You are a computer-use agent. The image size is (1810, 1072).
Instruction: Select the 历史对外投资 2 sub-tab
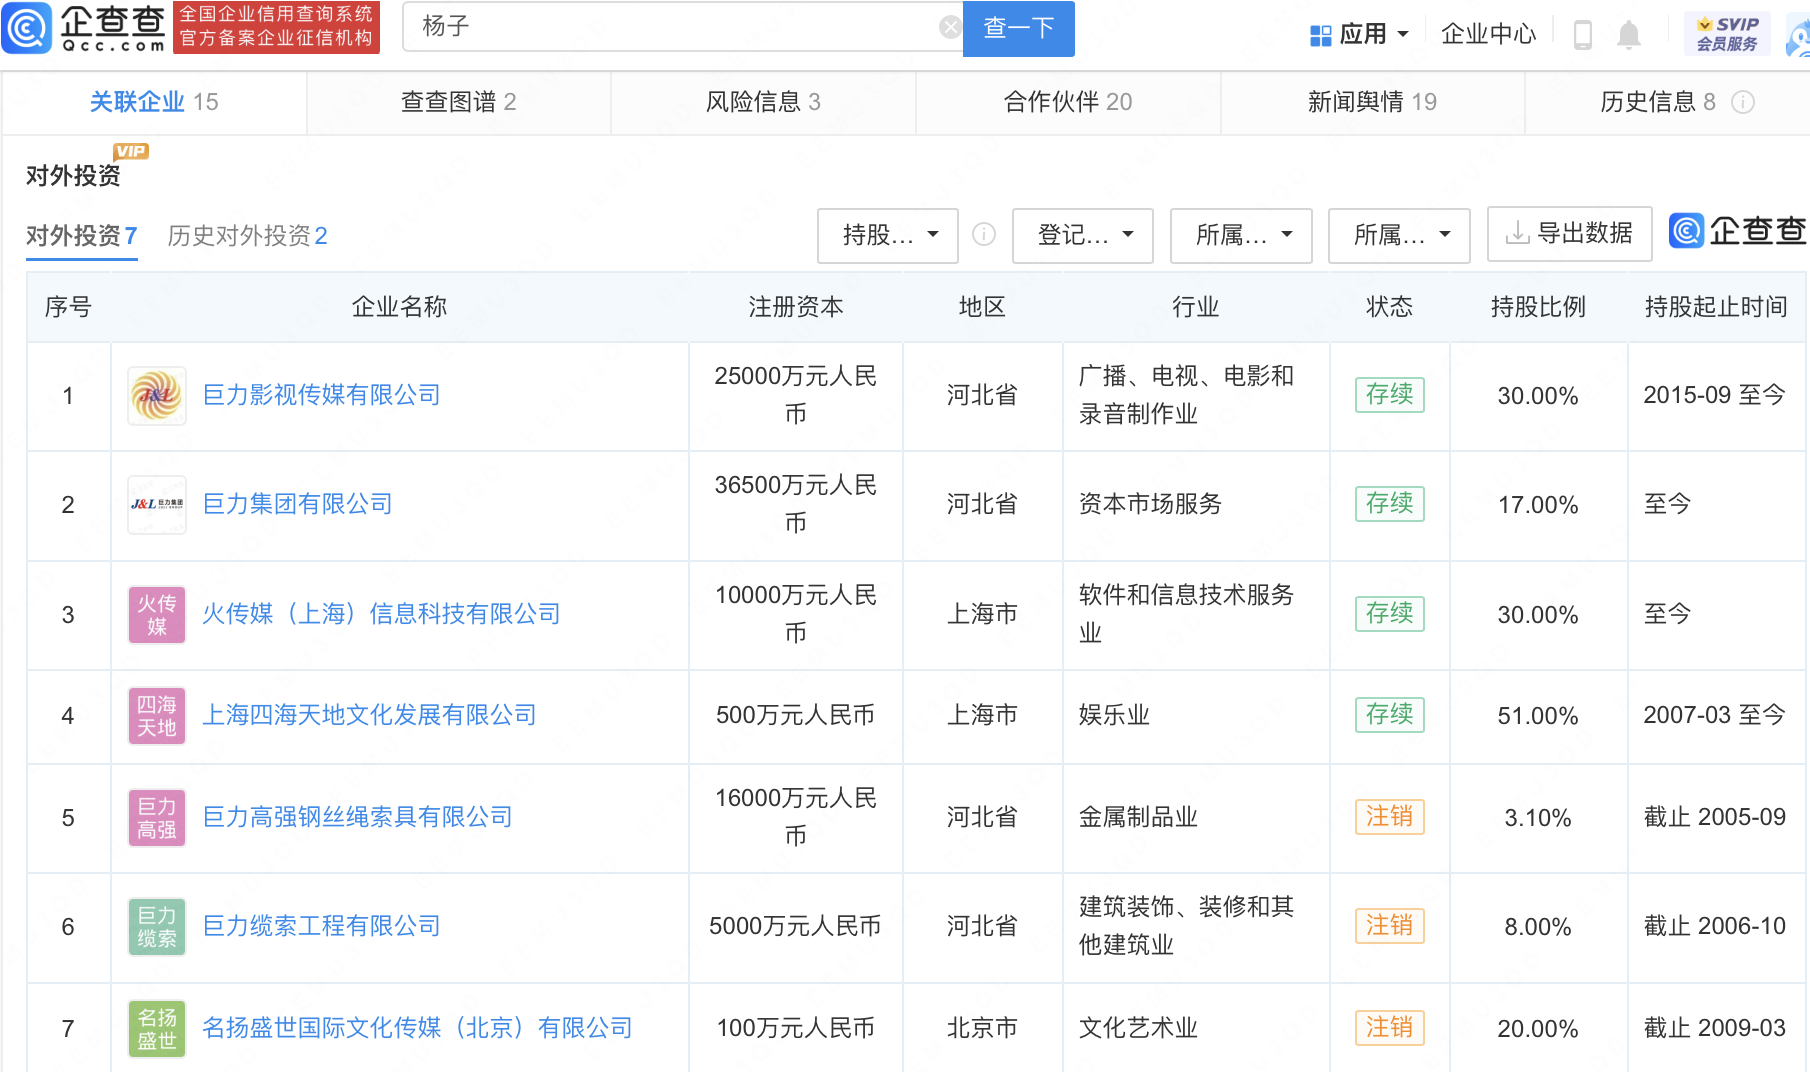[247, 236]
